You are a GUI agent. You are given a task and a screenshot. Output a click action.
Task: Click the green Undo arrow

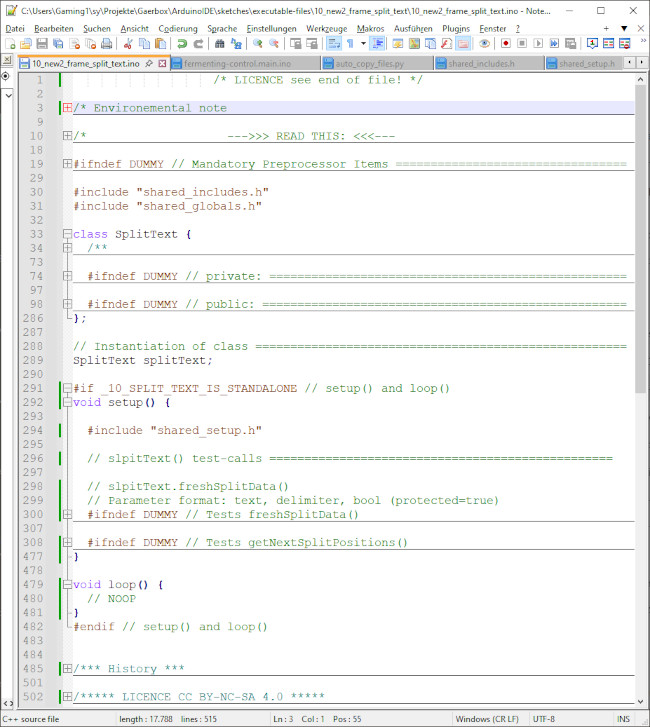point(182,44)
